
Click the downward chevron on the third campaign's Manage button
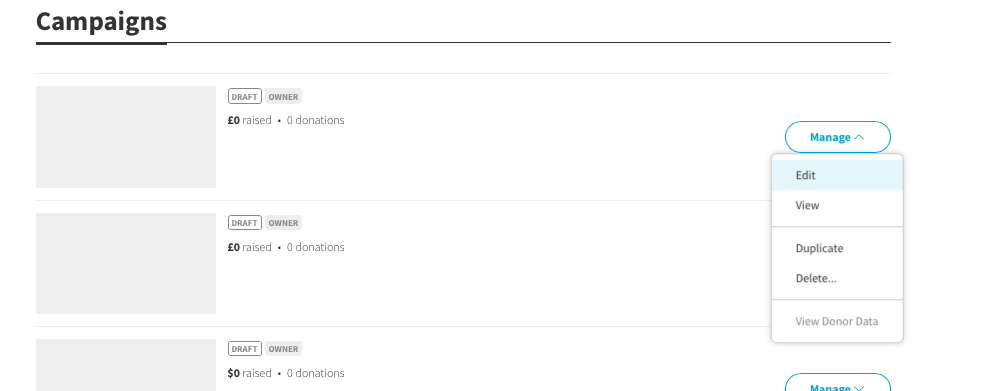coord(859,388)
